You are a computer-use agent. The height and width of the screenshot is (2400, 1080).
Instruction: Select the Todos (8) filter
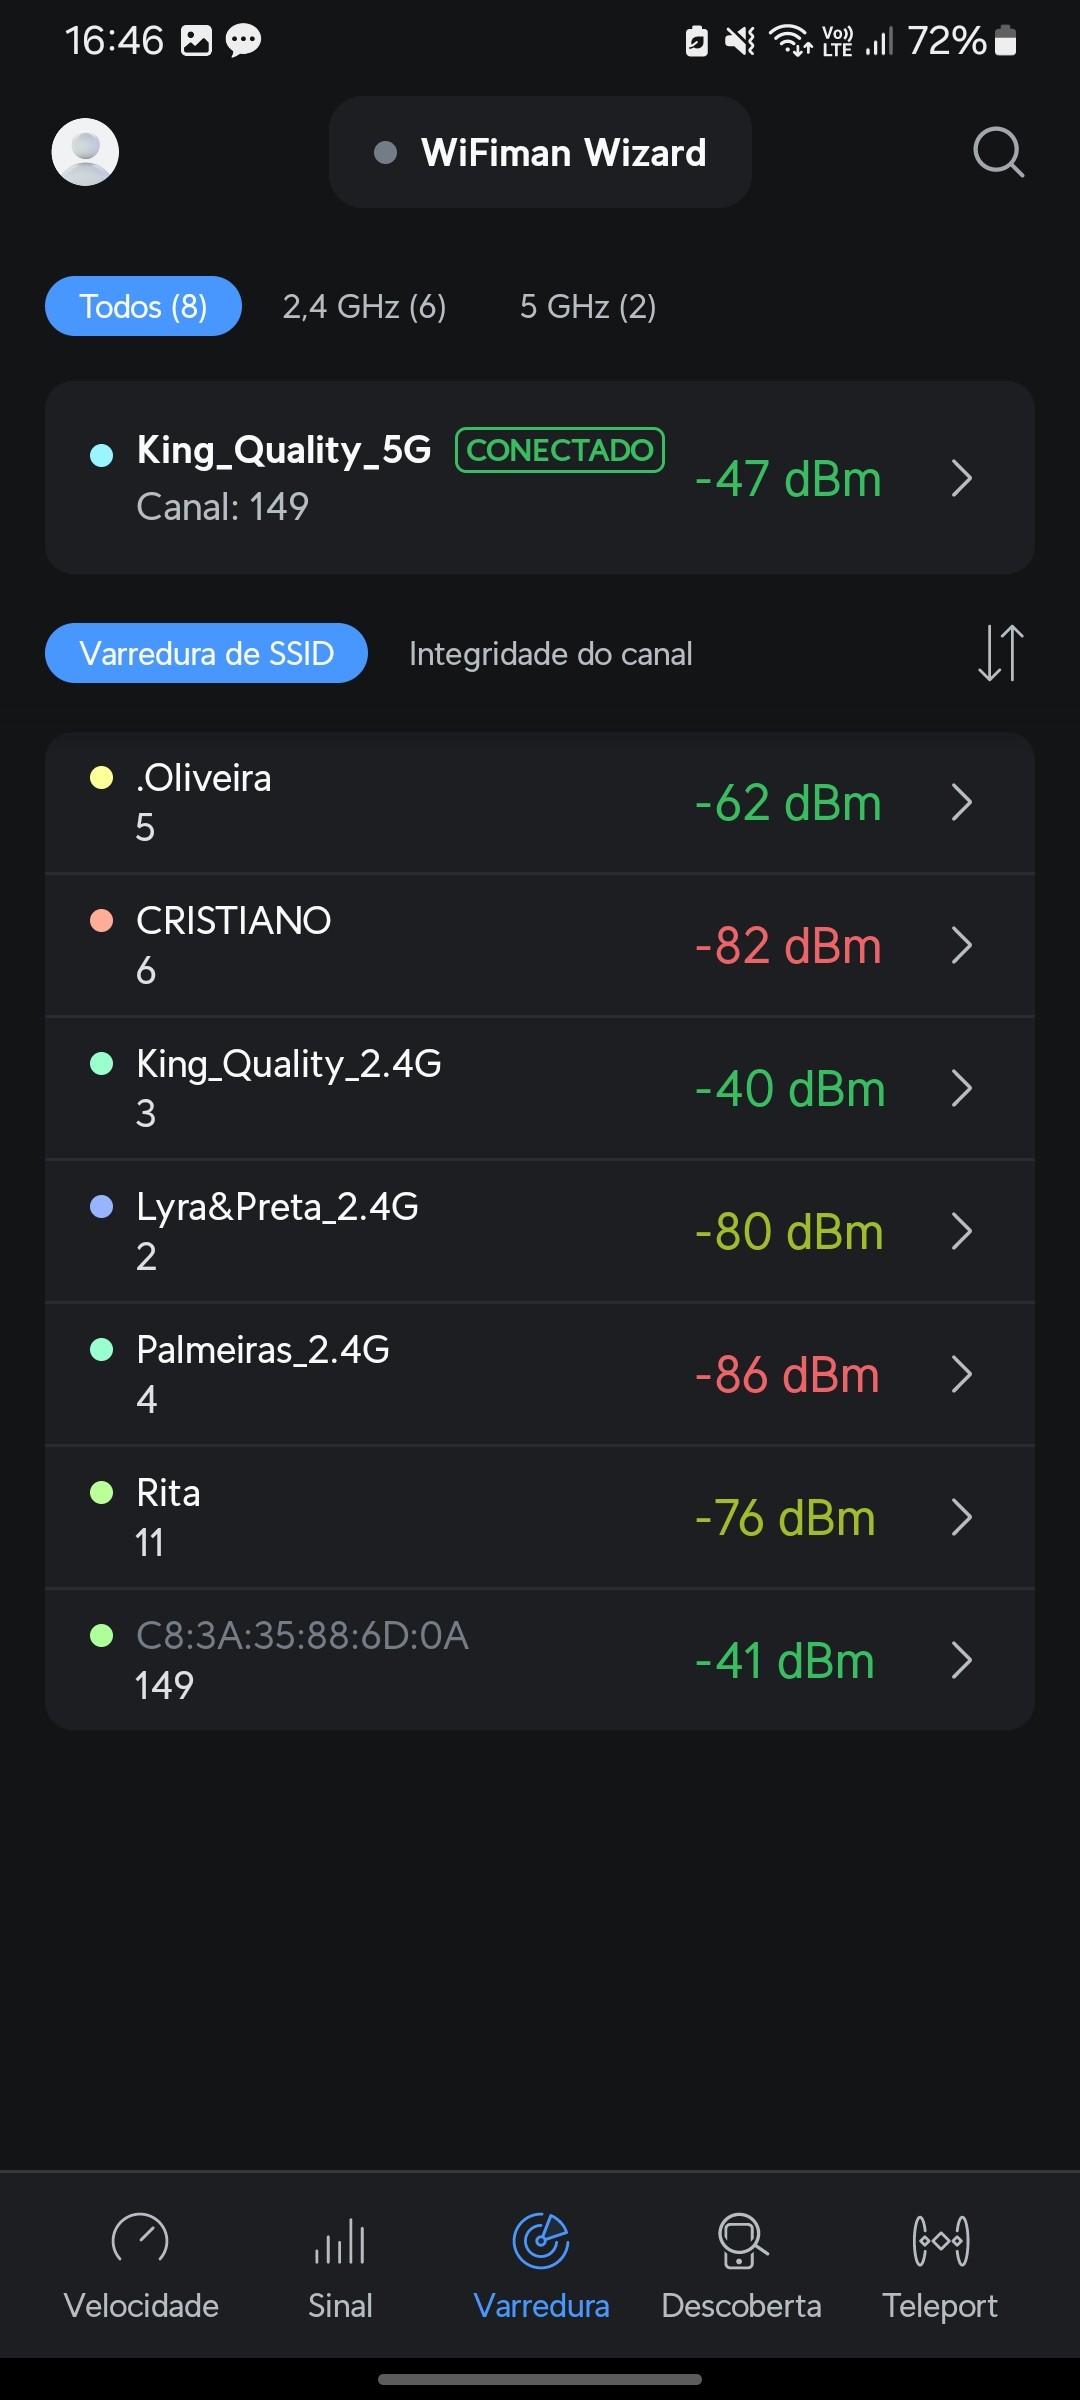(x=143, y=306)
